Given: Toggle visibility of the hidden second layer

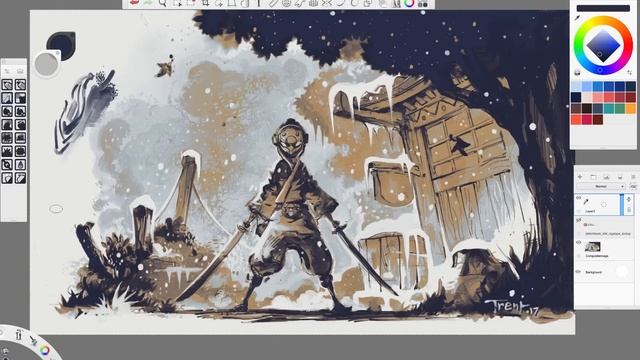Looking at the screenshot, I should pyautogui.click(x=578, y=220).
